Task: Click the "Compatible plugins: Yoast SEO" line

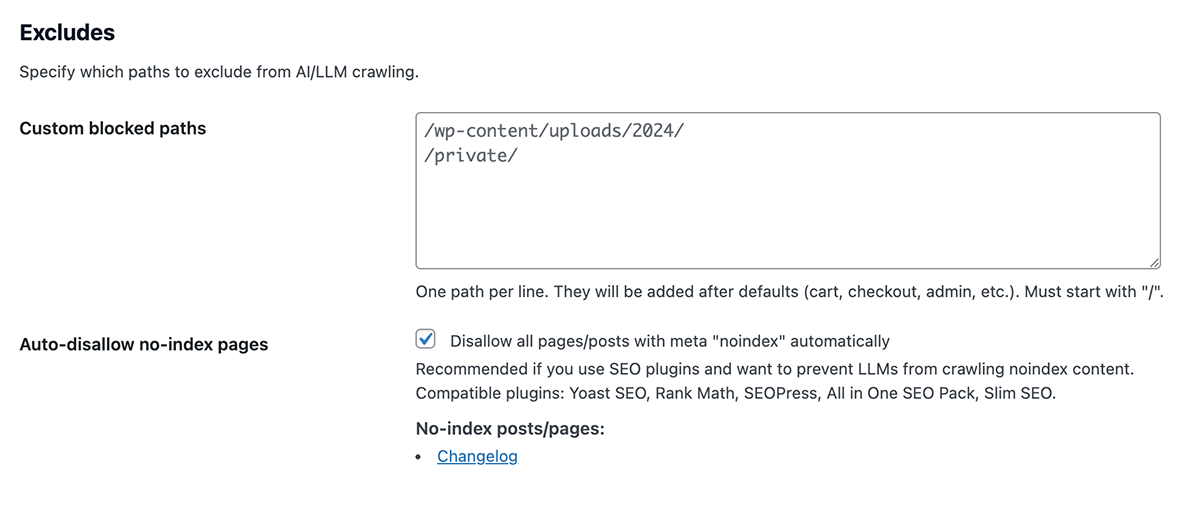Action: click(736, 393)
